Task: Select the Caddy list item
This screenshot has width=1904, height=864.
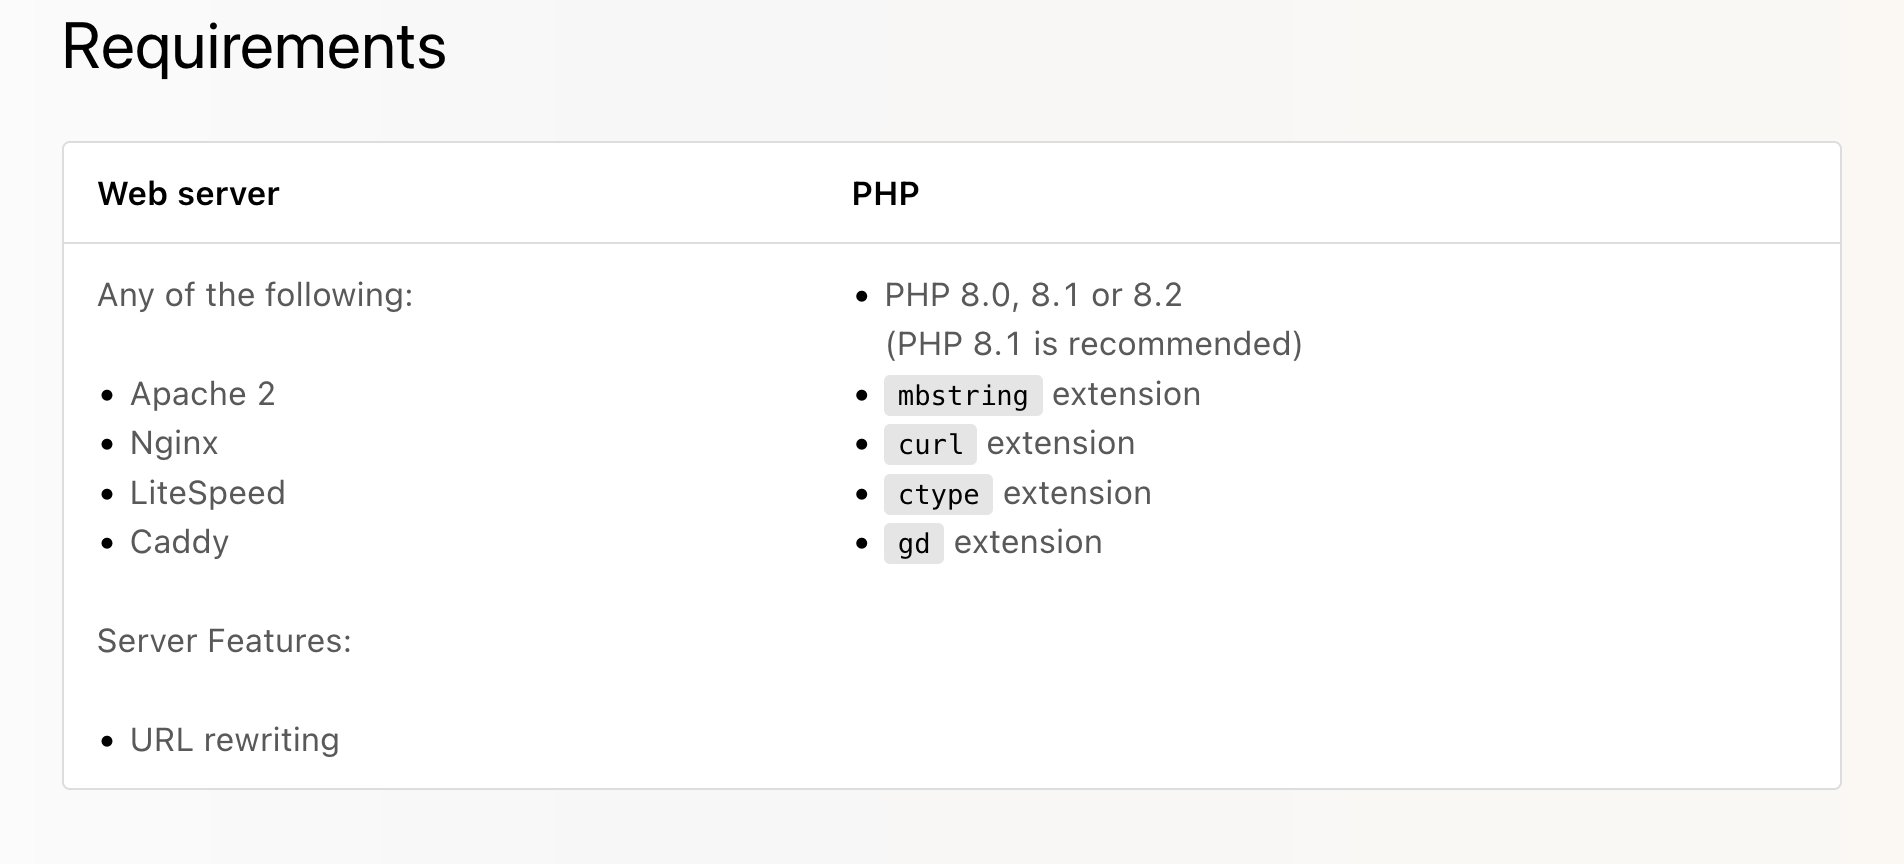Action: pyautogui.click(x=179, y=542)
